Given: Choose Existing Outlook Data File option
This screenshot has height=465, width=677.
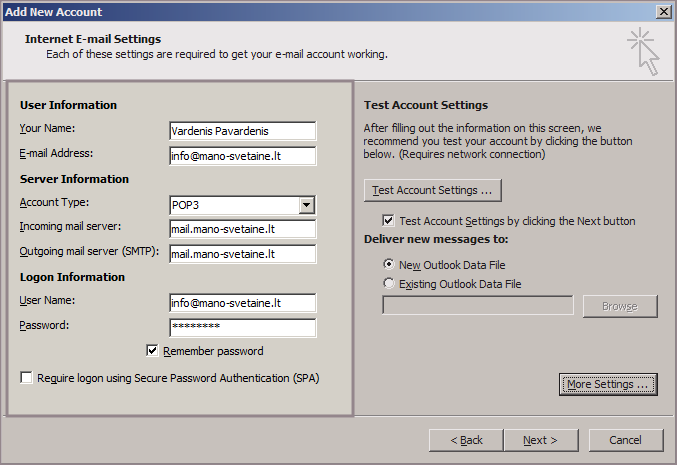Looking at the screenshot, I should (389, 284).
